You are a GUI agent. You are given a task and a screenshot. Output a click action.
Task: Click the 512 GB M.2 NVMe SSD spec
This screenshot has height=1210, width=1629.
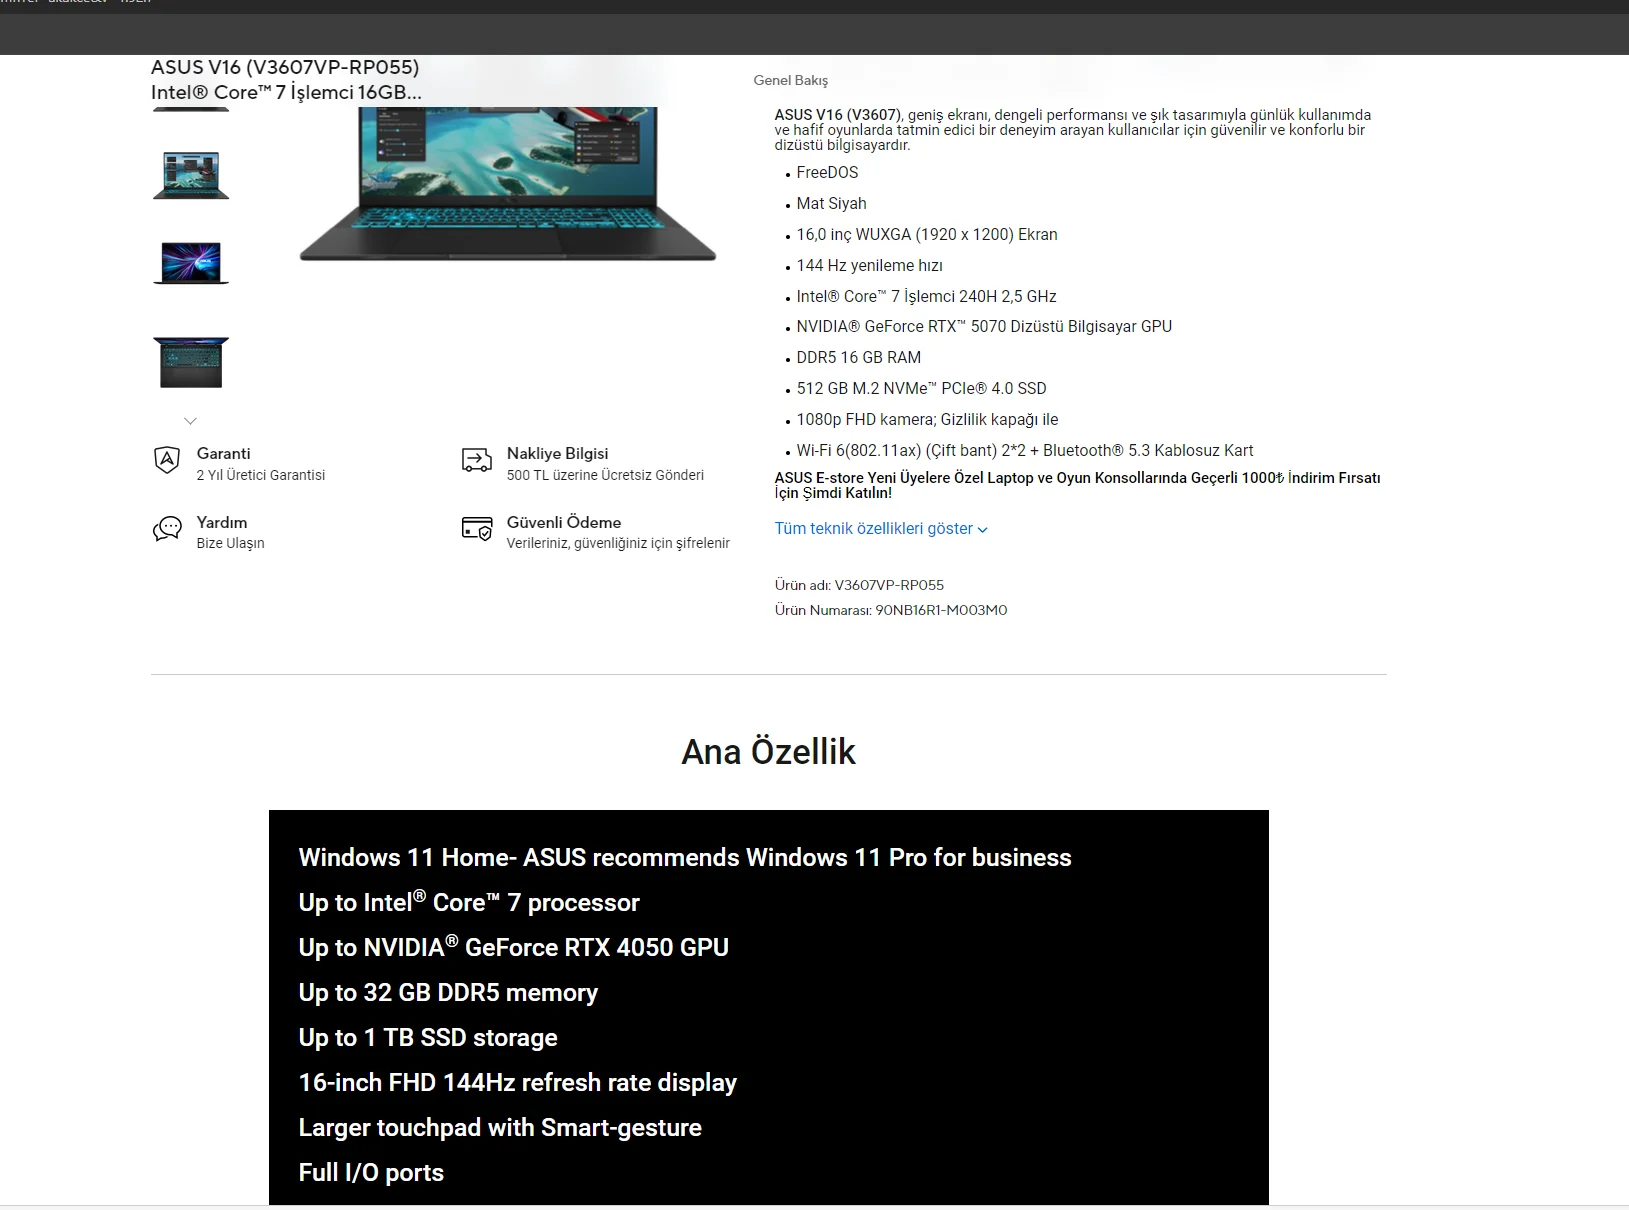[922, 389]
